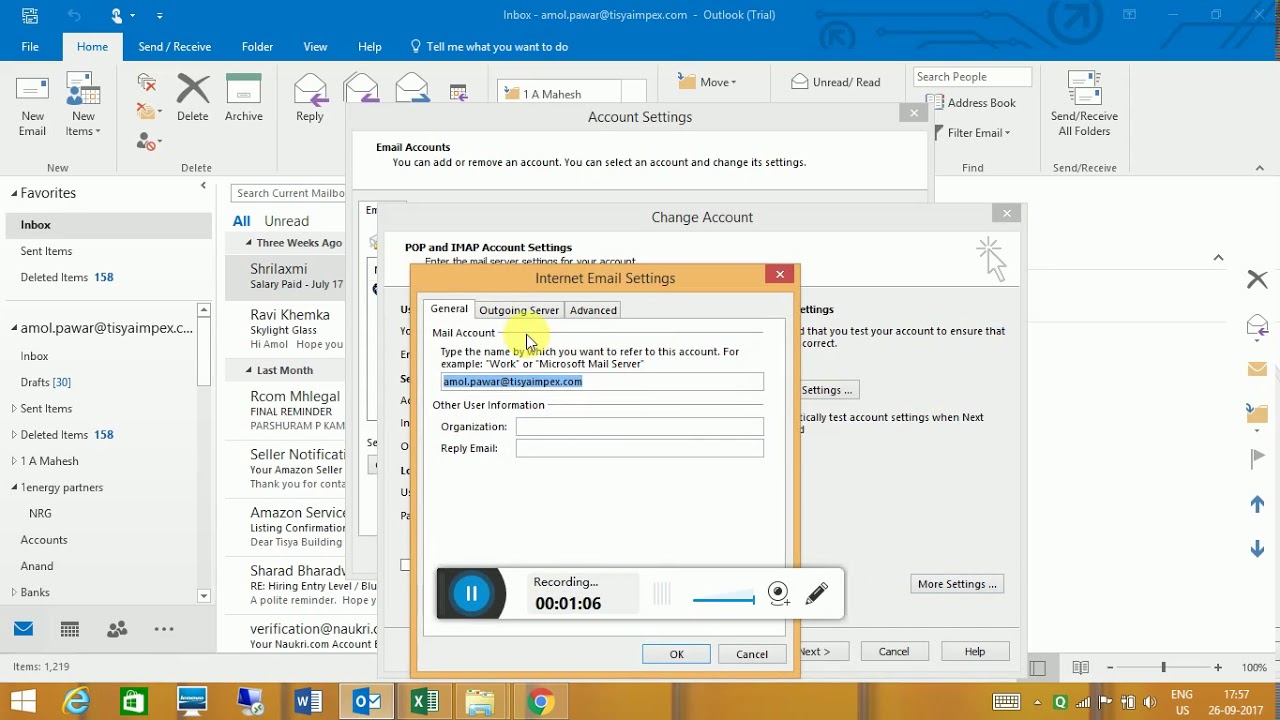Click More Settings button in Change Account
The image size is (1280, 720).
click(957, 584)
